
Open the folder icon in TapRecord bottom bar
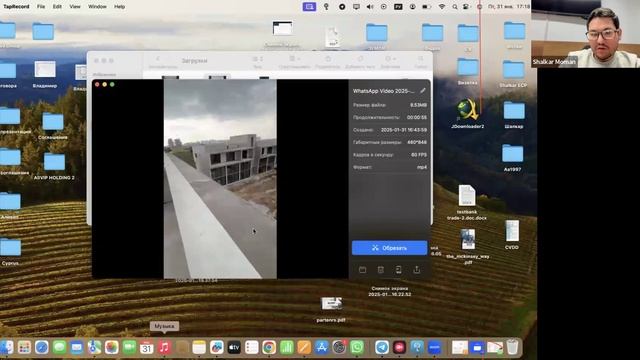(362, 270)
